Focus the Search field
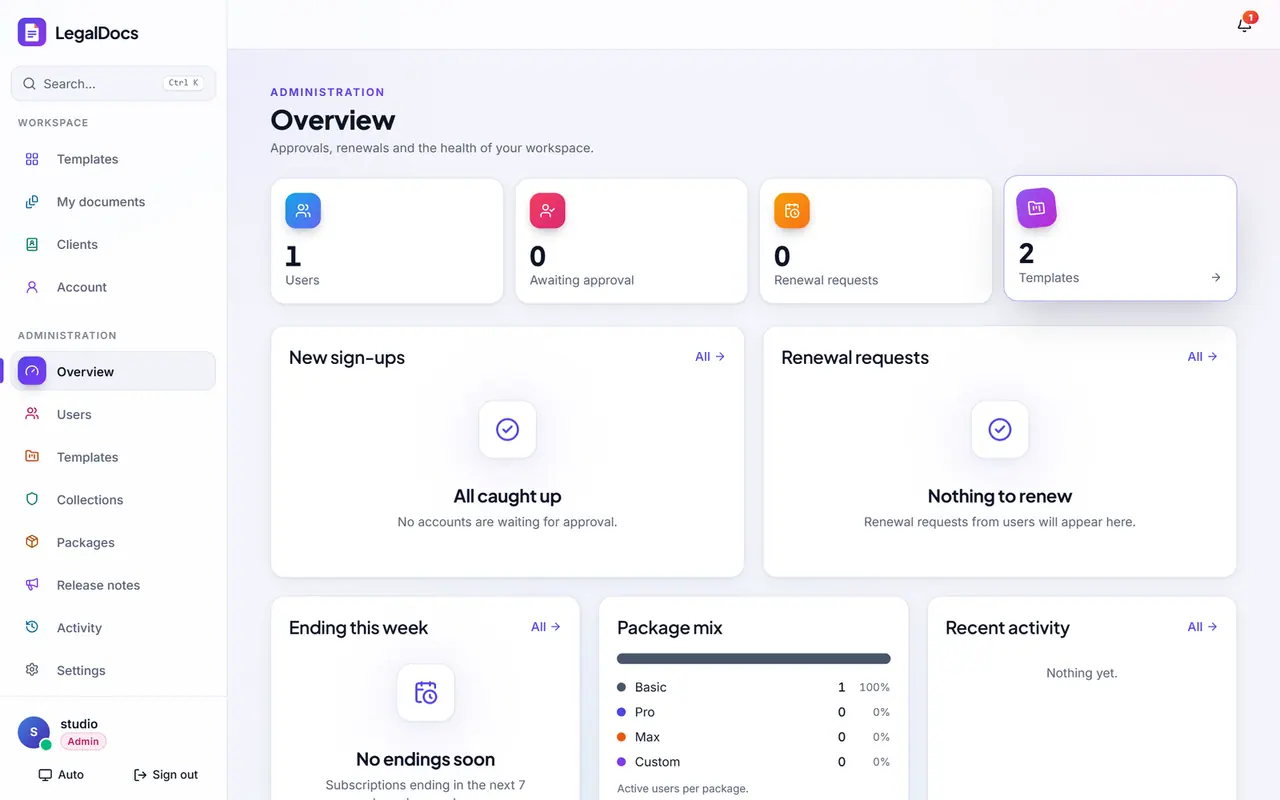1280x800 pixels. (113, 84)
